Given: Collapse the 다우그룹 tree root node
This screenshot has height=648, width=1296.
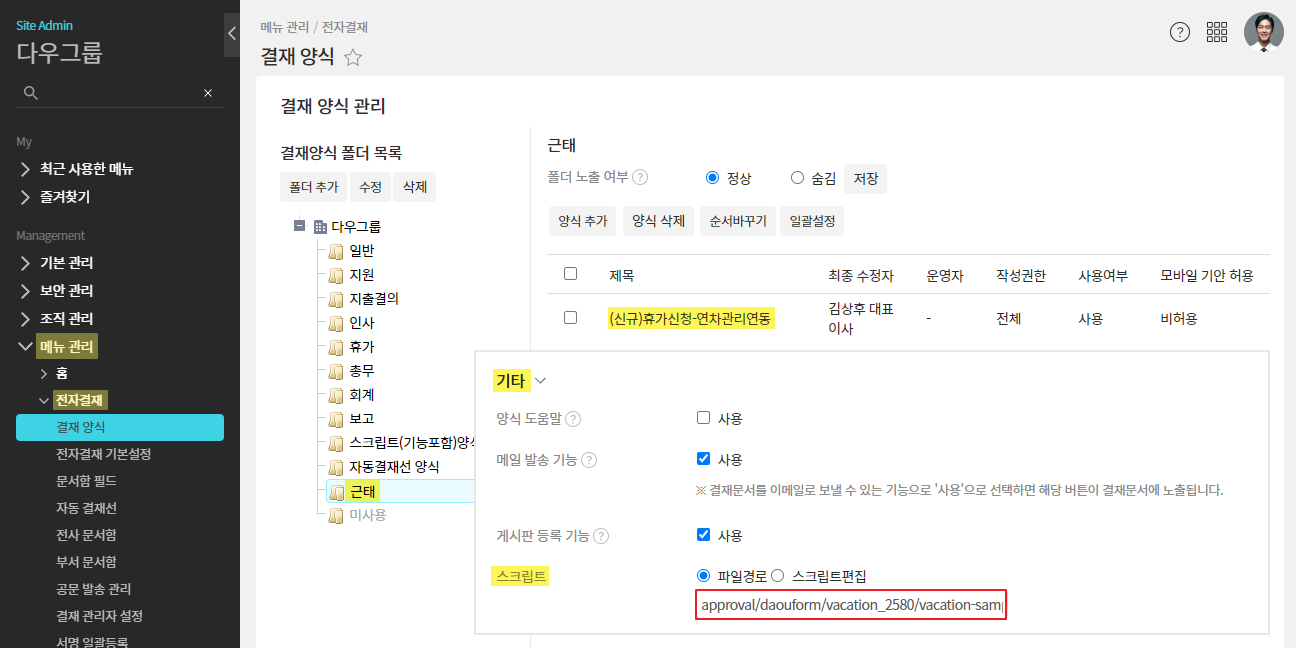Looking at the screenshot, I should click(x=299, y=226).
